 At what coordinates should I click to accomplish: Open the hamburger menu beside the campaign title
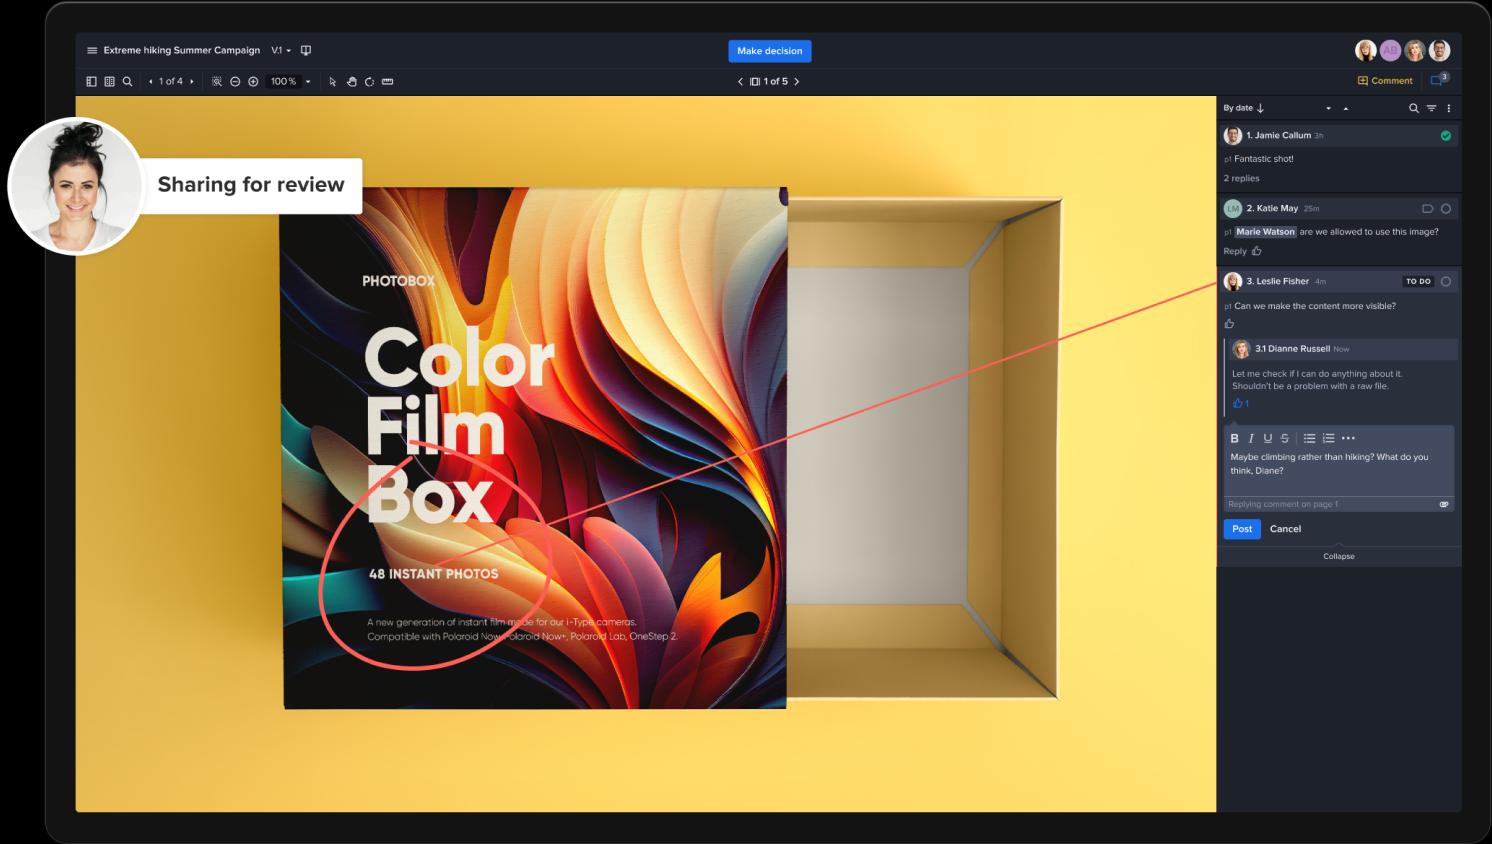coord(92,51)
